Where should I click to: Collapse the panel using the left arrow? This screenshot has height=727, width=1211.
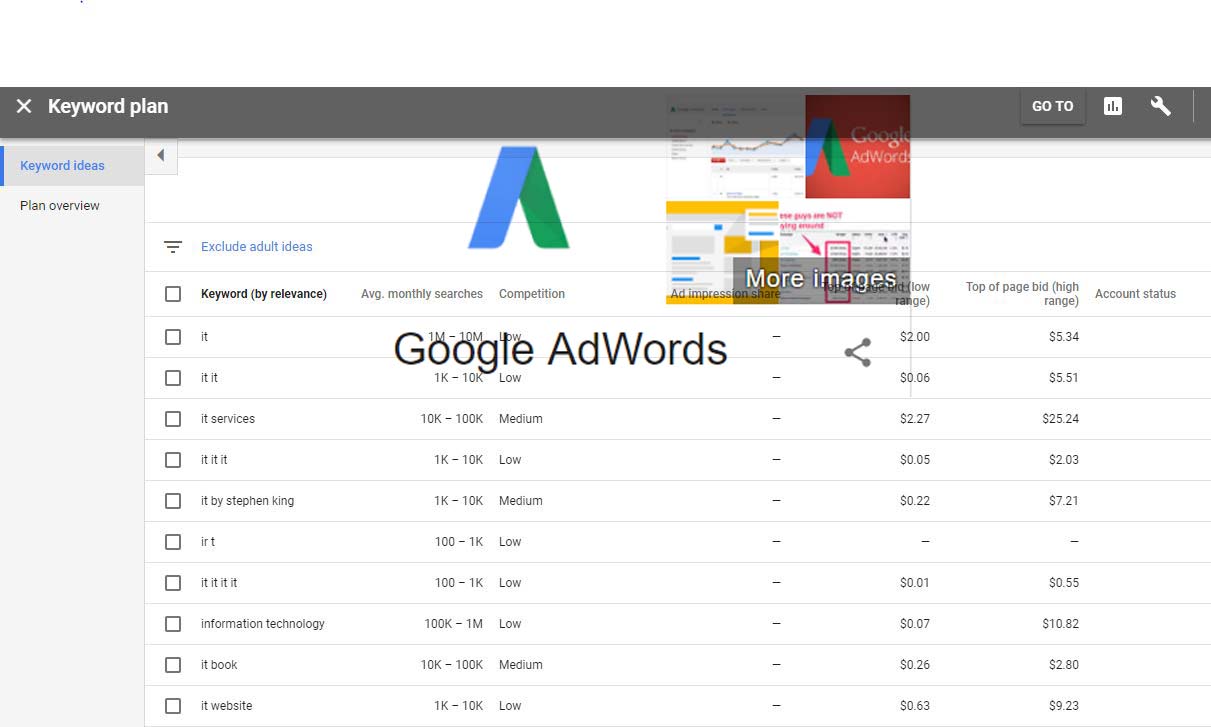tap(161, 156)
